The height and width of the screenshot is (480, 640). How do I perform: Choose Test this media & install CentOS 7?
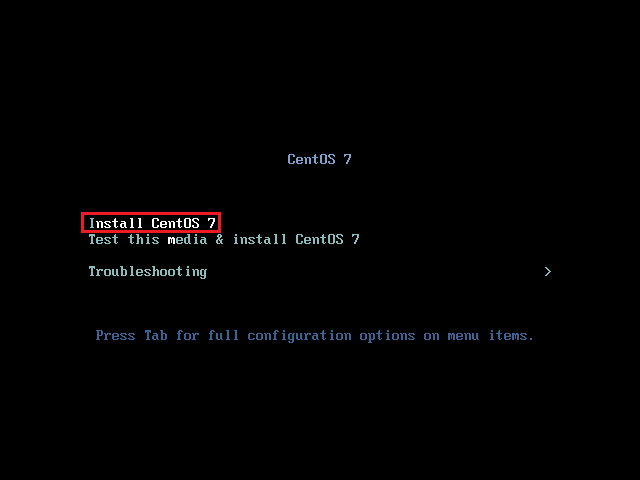224,239
